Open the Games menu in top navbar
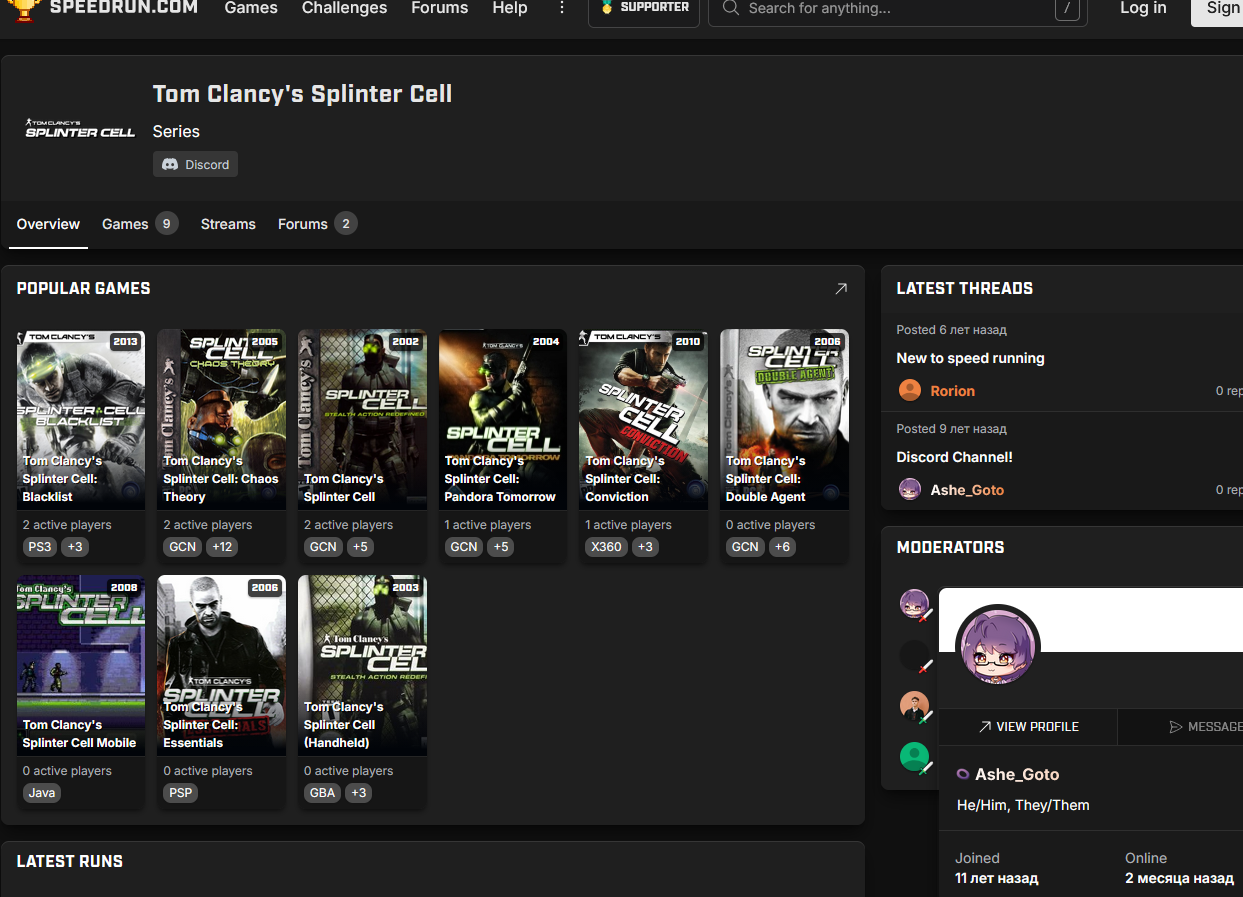Image resolution: width=1243 pixels, height=897 pixels. [x=251, y=8]
